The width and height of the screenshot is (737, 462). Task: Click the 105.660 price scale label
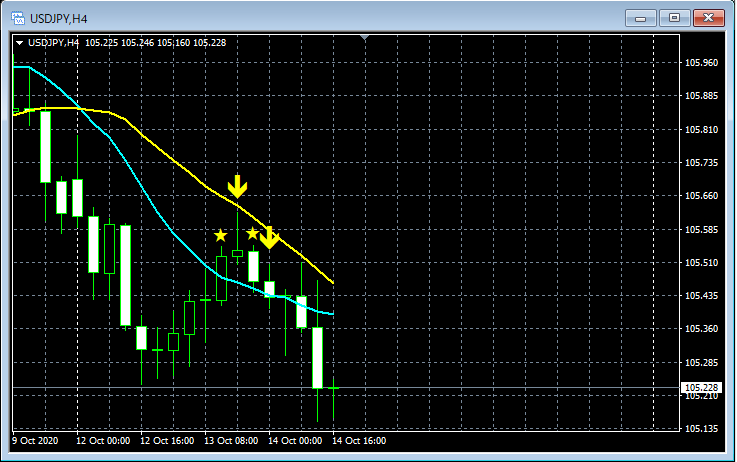(701, 196)
